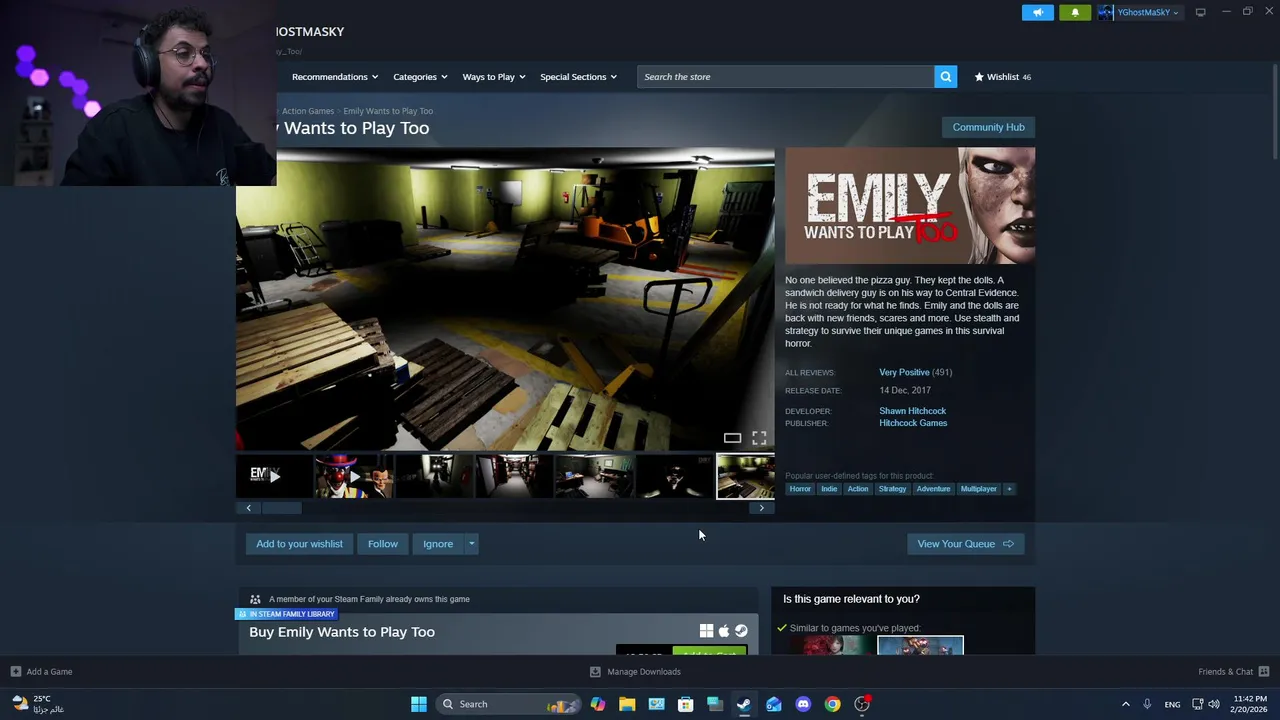
Task: Select the Multiplayer tag
Action: click(x=978, y=489)
